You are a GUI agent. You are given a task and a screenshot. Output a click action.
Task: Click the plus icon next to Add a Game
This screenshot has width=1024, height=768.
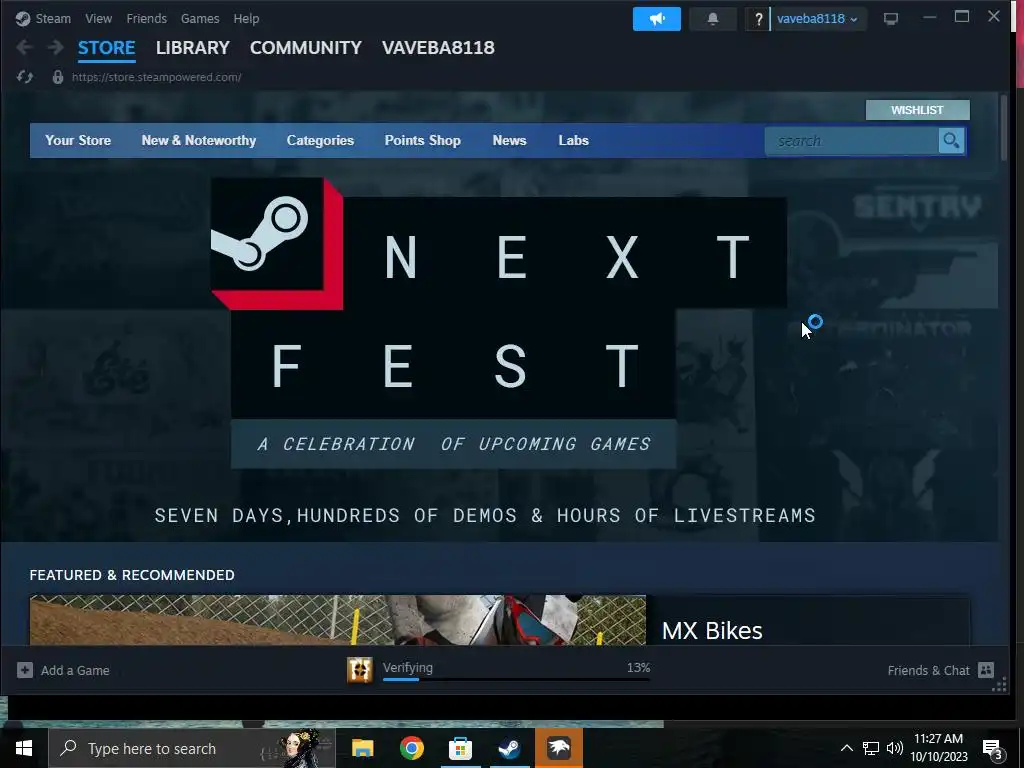click(25, 670)
